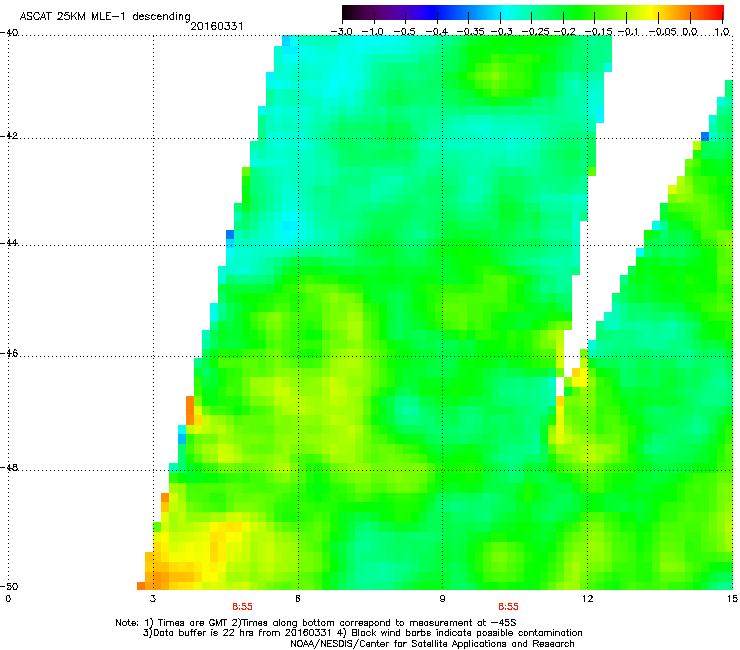Click red 8:55 time between longitudes 9 and 12

pyautogui.click(x=508, y=607)
